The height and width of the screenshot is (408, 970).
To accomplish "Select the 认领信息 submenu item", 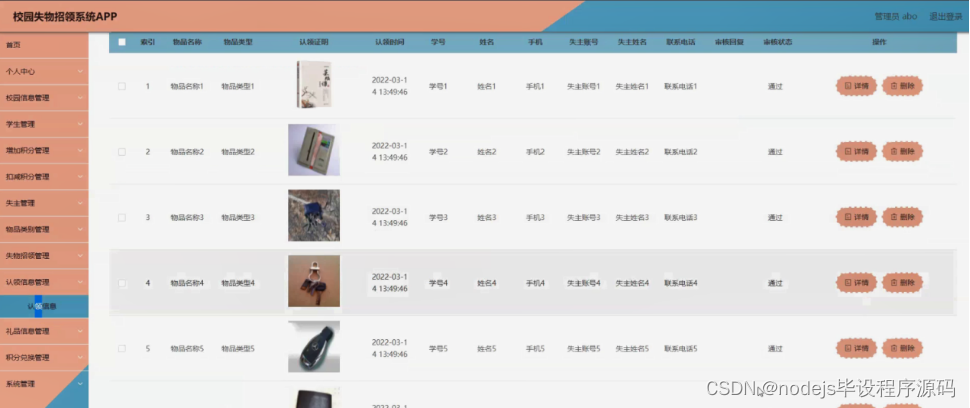I will pos(44,306).
